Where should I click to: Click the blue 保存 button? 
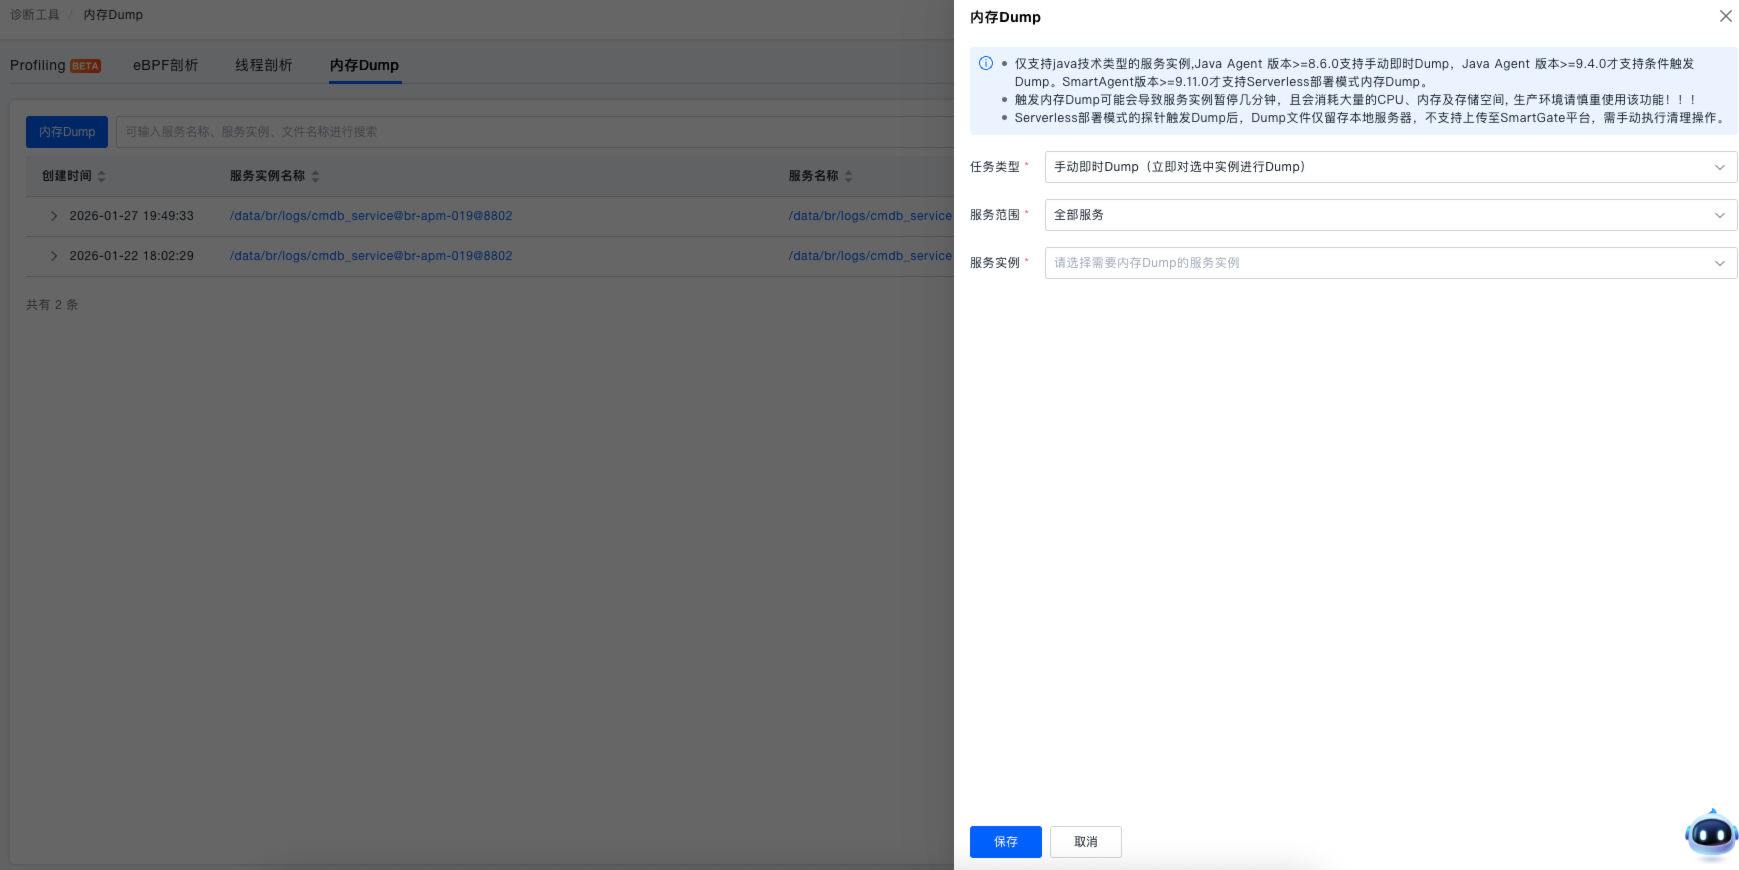1005,842
